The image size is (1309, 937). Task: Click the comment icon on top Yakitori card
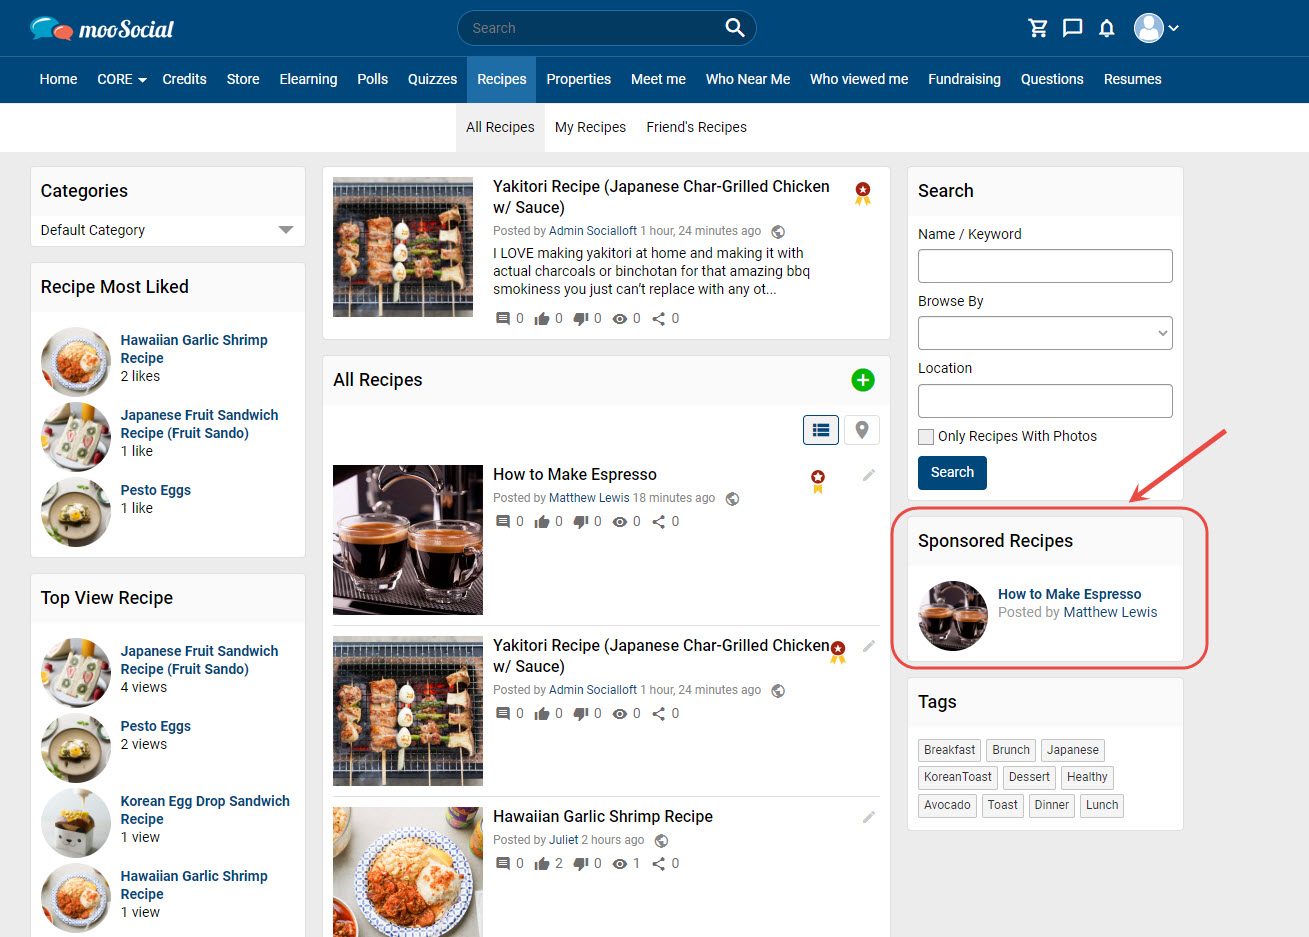point(503,319)
